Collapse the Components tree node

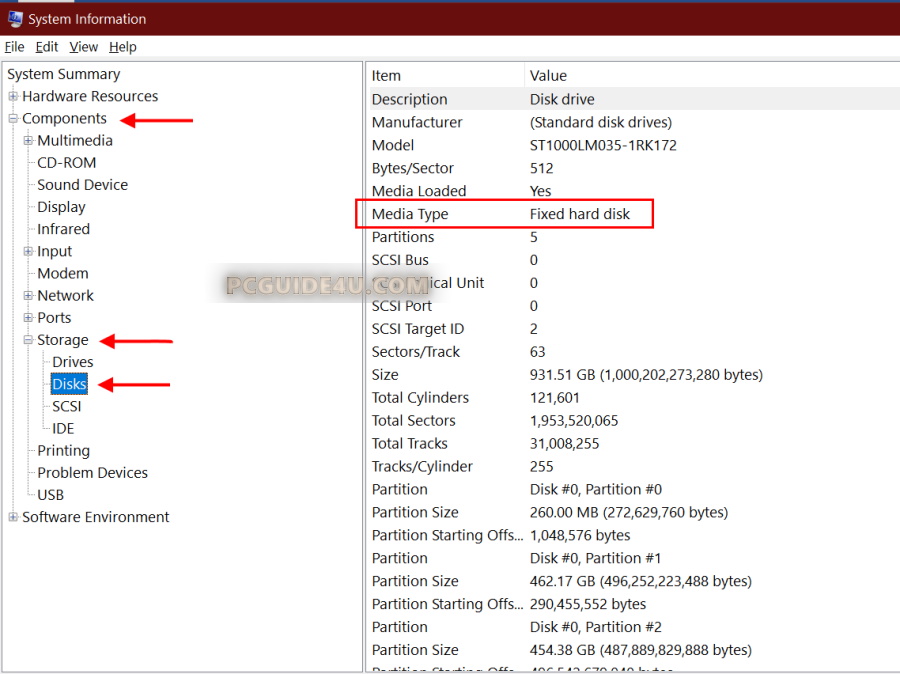(x=13, y=119)
